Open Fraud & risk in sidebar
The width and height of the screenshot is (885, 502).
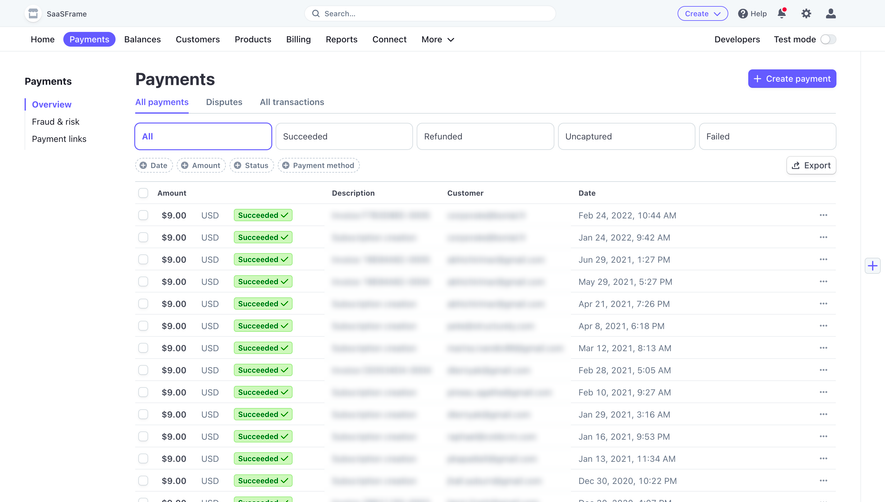(x=55, y=122)
